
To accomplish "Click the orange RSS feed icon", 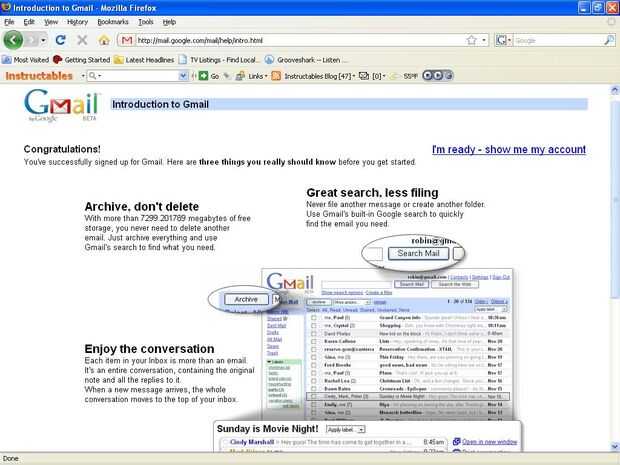I will 276,76.
